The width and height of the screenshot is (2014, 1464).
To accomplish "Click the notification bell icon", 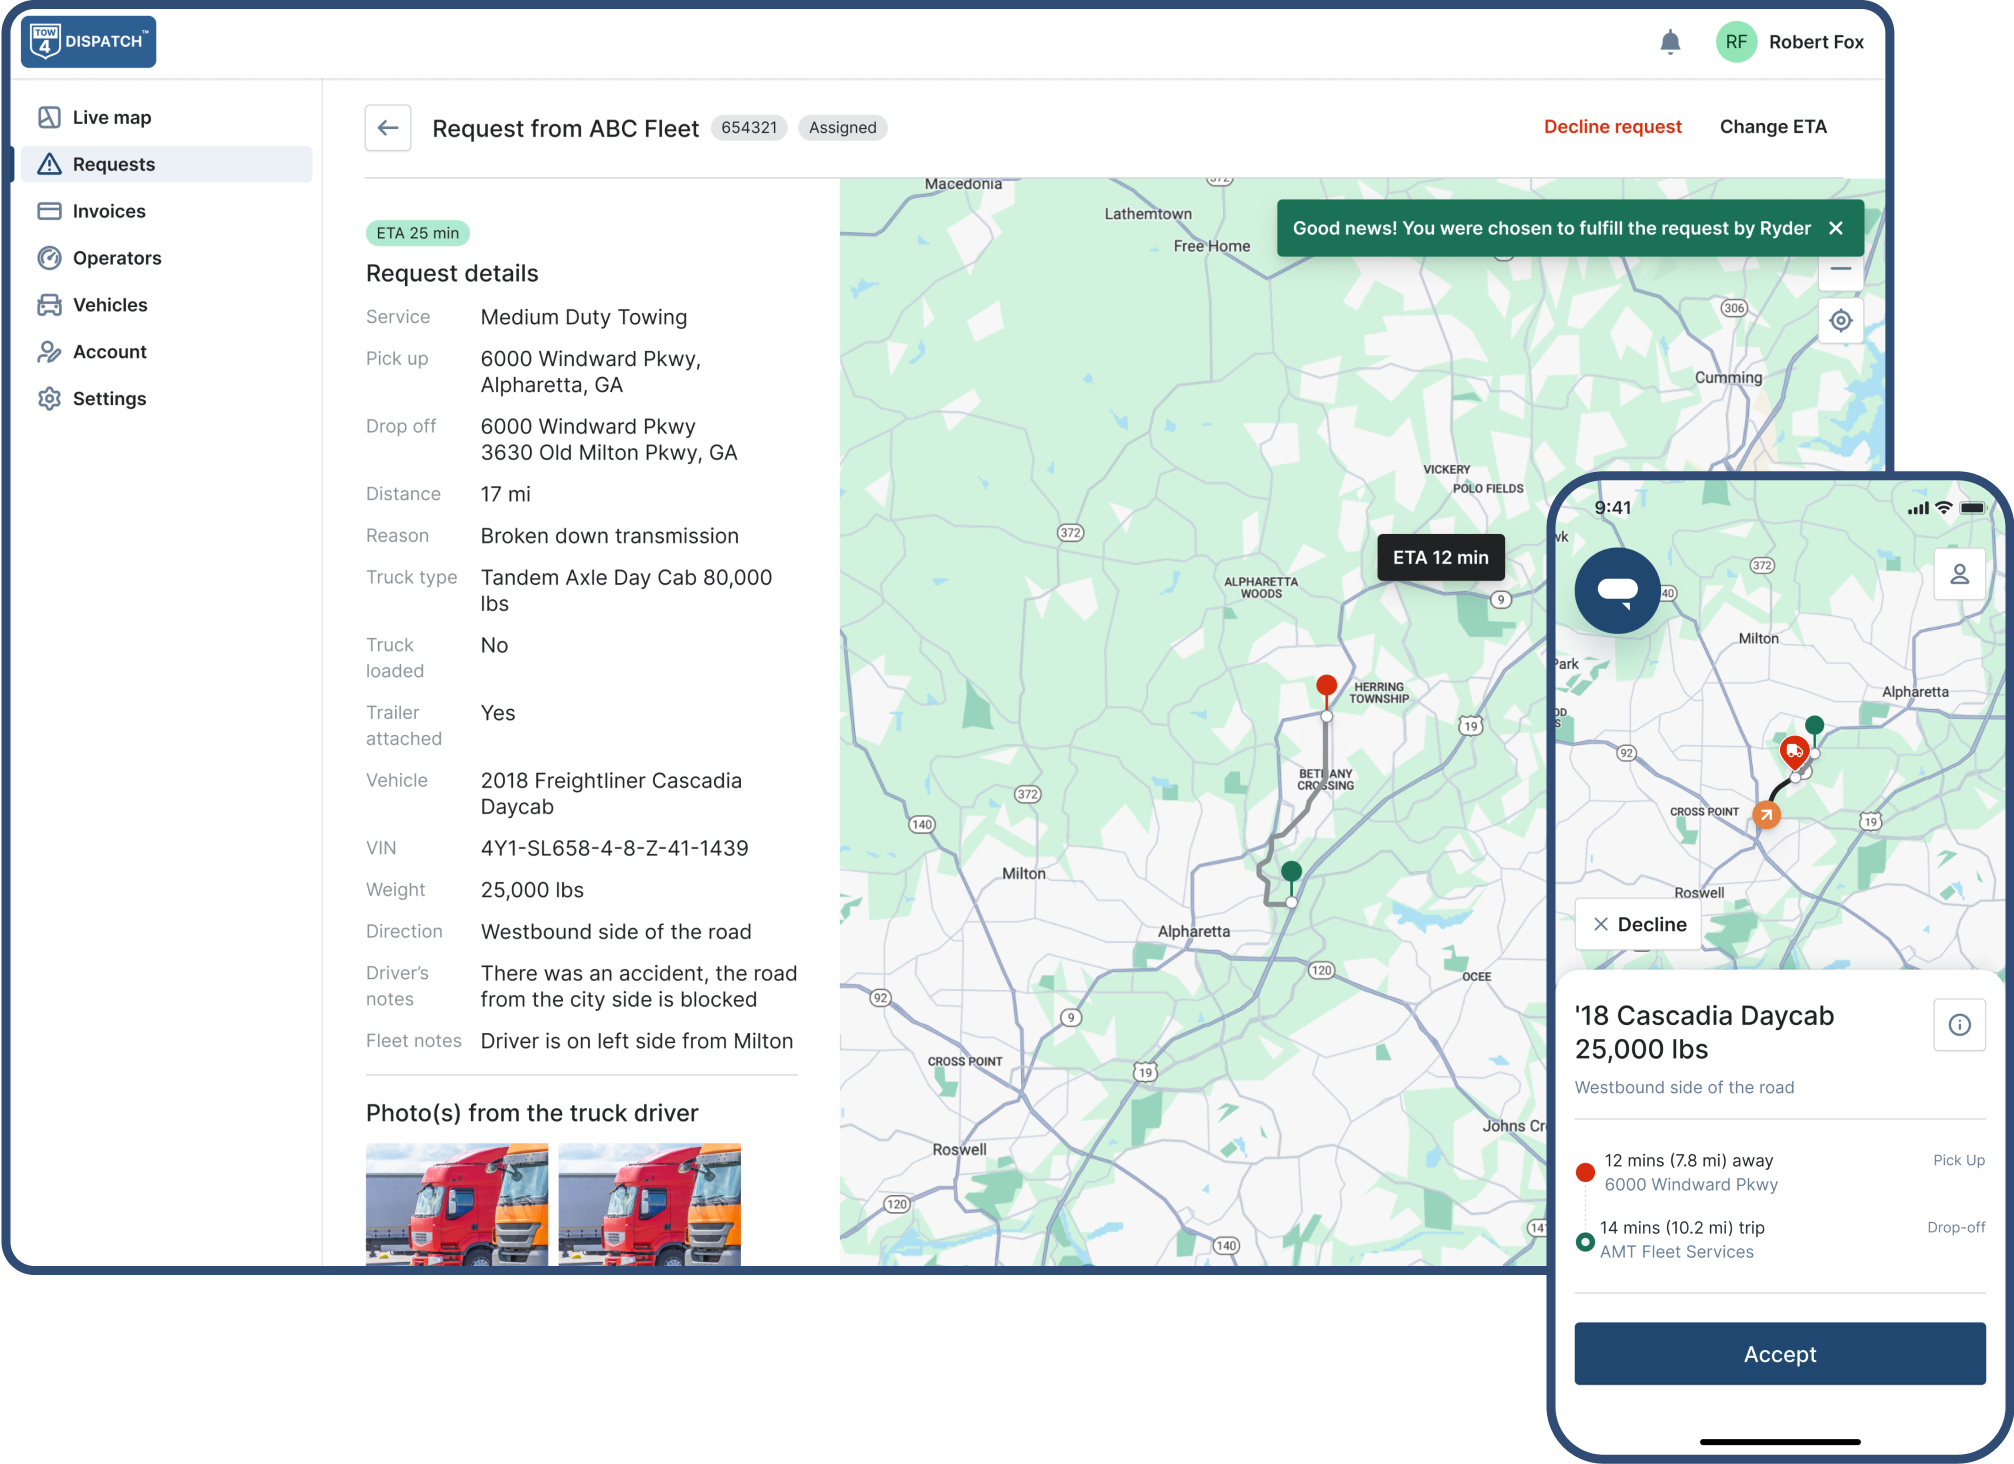I will 1670,42.
